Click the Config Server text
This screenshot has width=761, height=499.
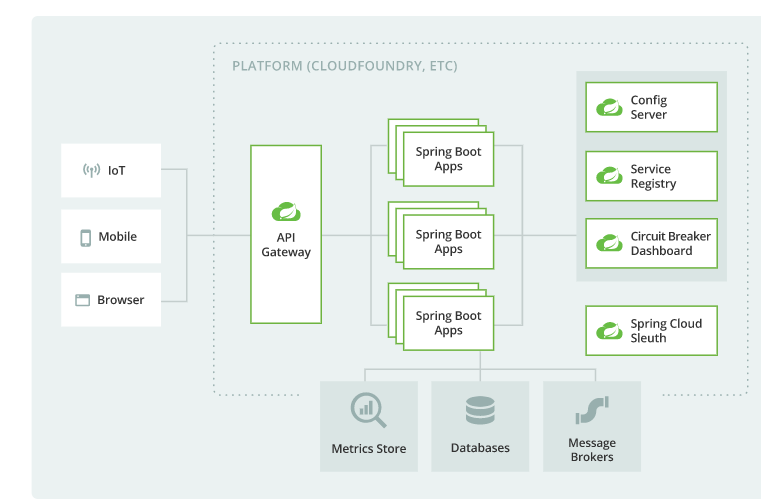pyautogui.click(x=649, y=107)
